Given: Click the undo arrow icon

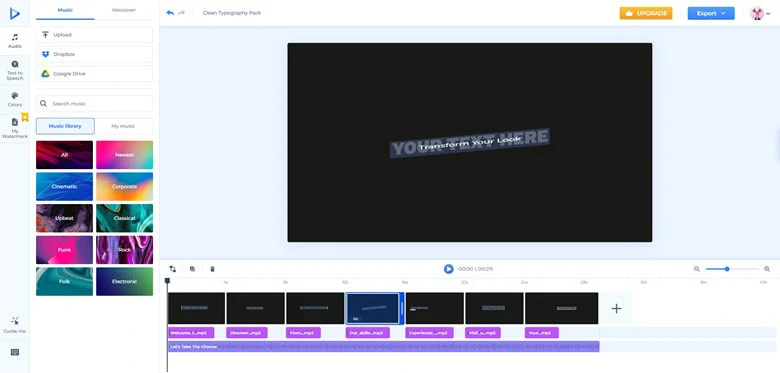Looking at the screenshot, I should click(x=170, y=13).
